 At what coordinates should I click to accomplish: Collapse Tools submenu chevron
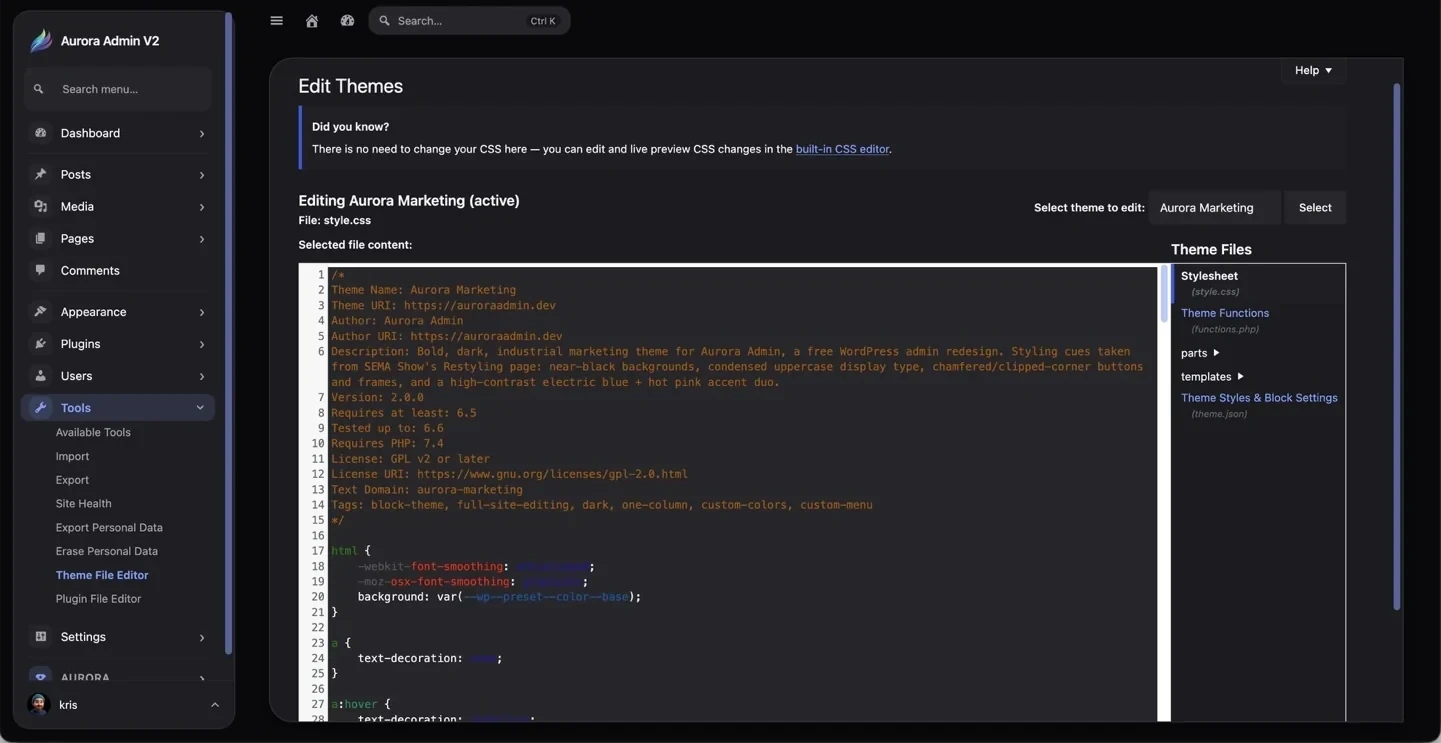(200, 408)
